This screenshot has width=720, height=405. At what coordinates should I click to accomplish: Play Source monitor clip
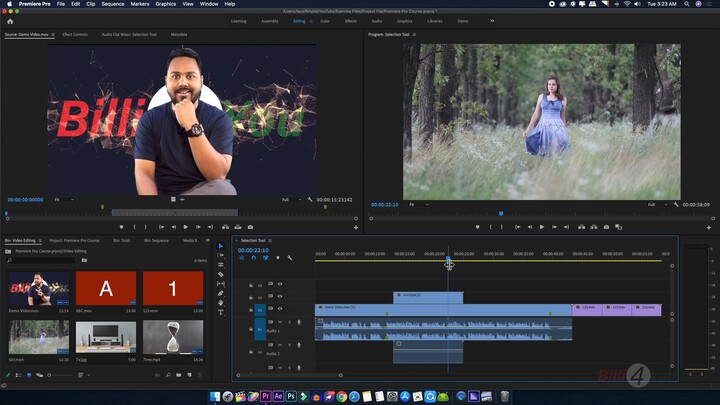(186, 227)
